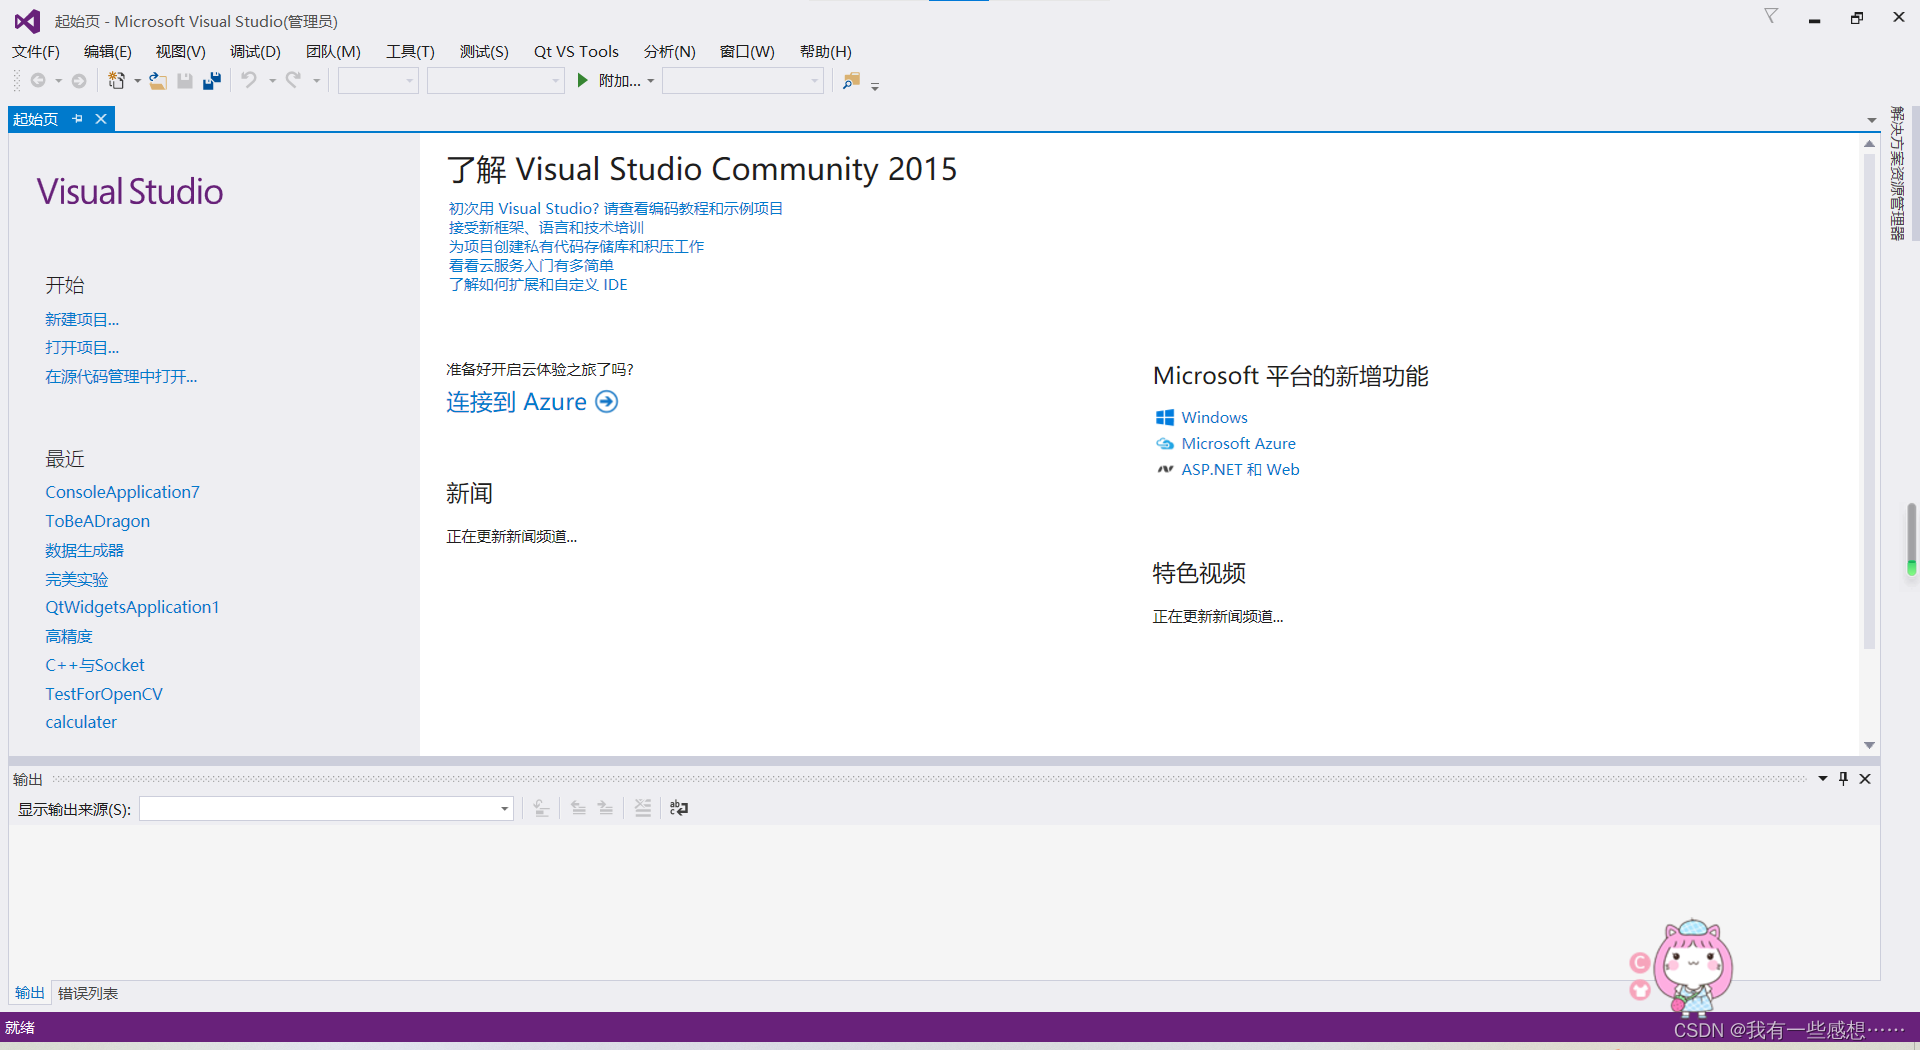Click go to next message icon

(x=605, y=808)
